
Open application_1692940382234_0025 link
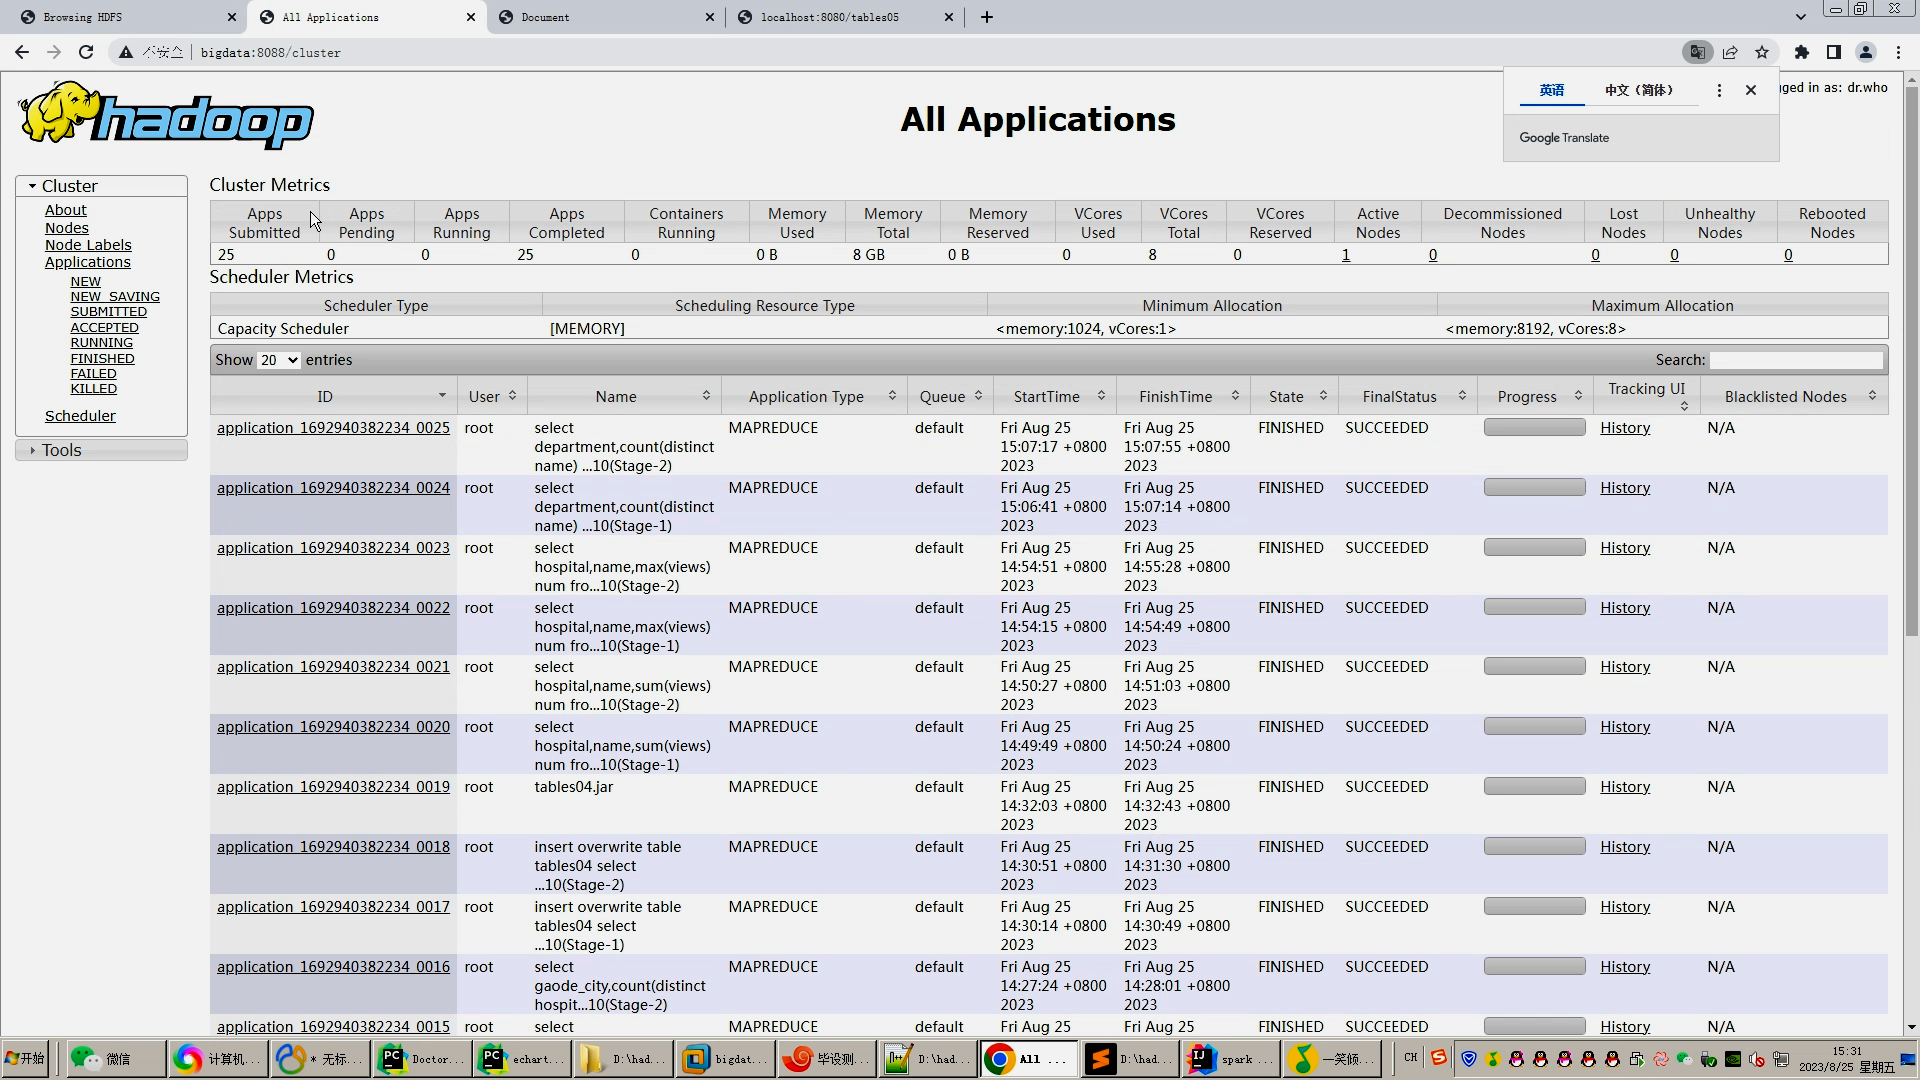(333, 428)
